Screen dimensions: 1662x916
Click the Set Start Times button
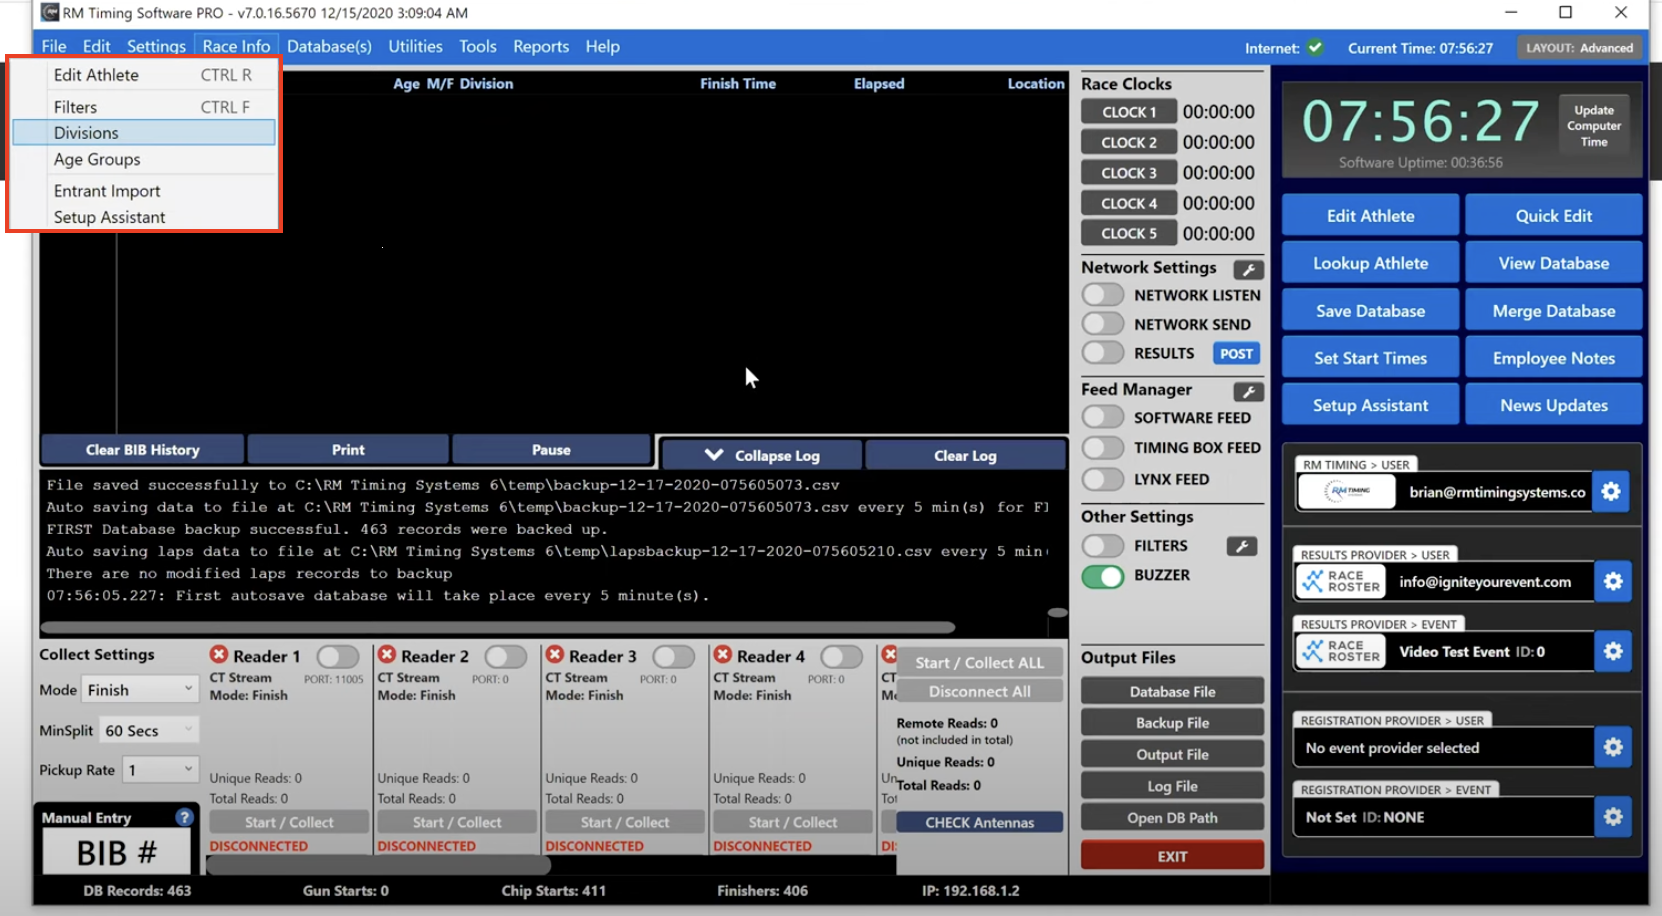(x=1369, y=358)
